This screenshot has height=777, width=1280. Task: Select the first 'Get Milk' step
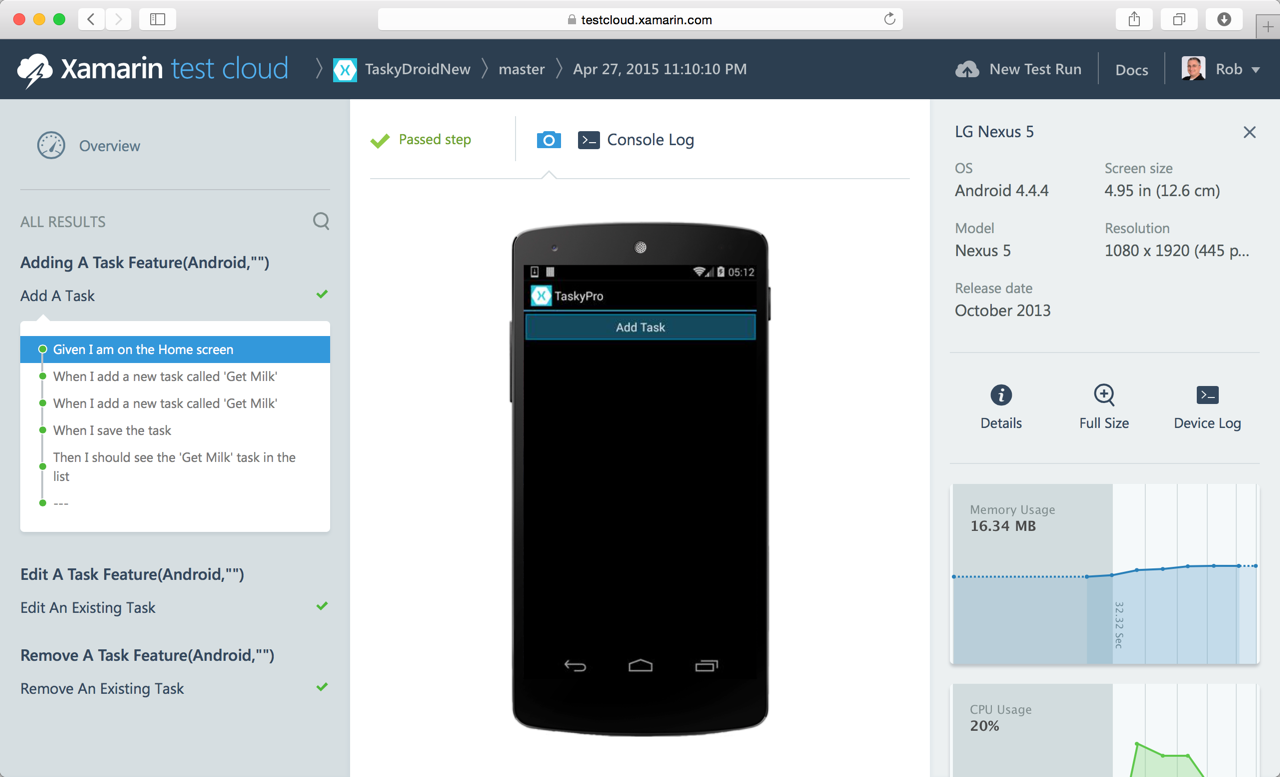click(165, 376)
